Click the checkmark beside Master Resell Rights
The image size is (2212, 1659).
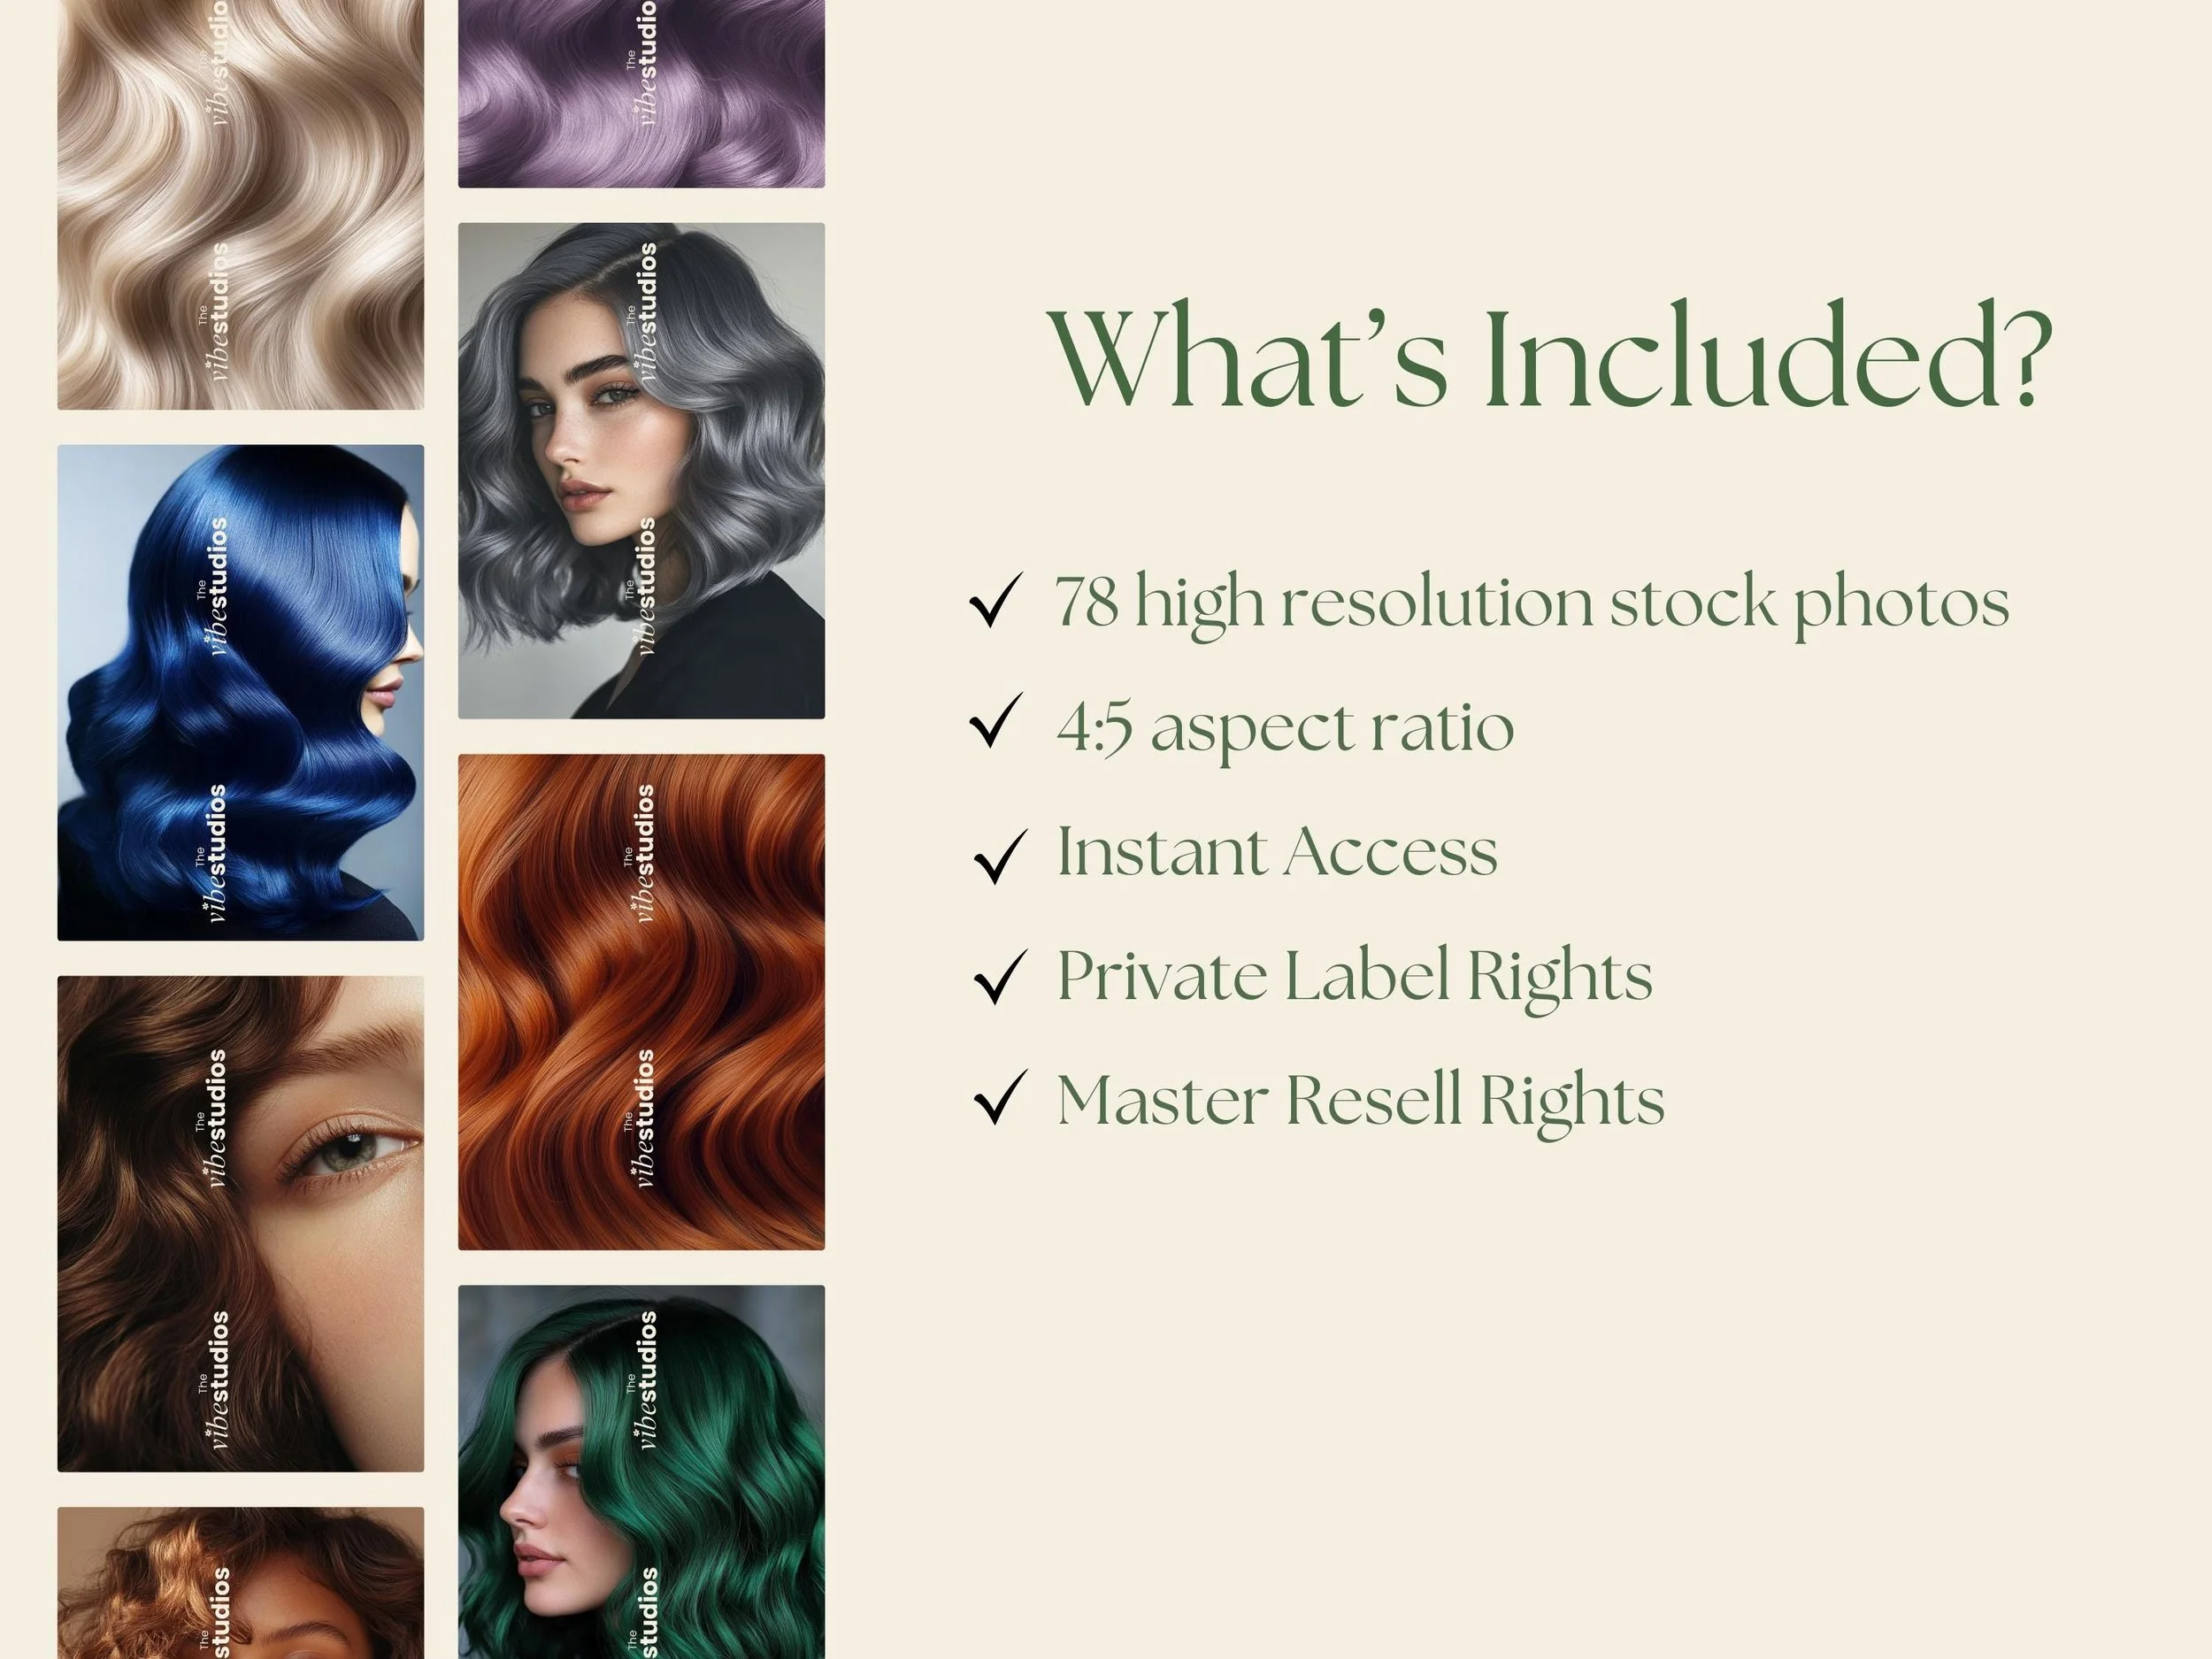pos(1000,1097)
